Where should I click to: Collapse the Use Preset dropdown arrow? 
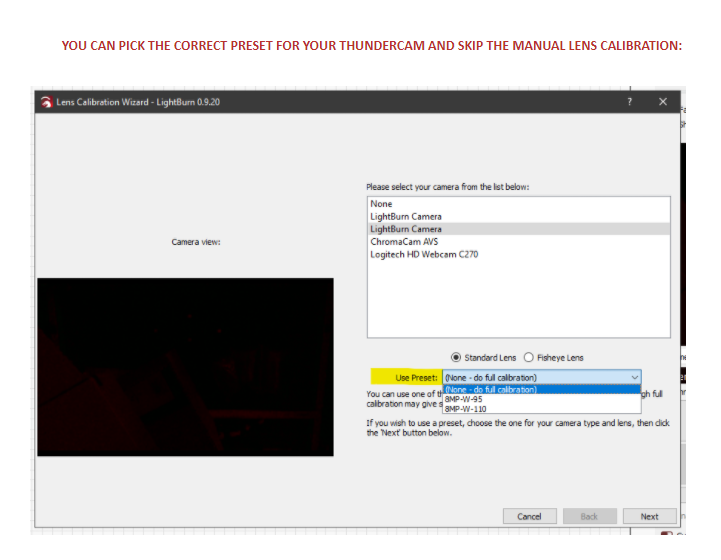click(x=635, y=377)
